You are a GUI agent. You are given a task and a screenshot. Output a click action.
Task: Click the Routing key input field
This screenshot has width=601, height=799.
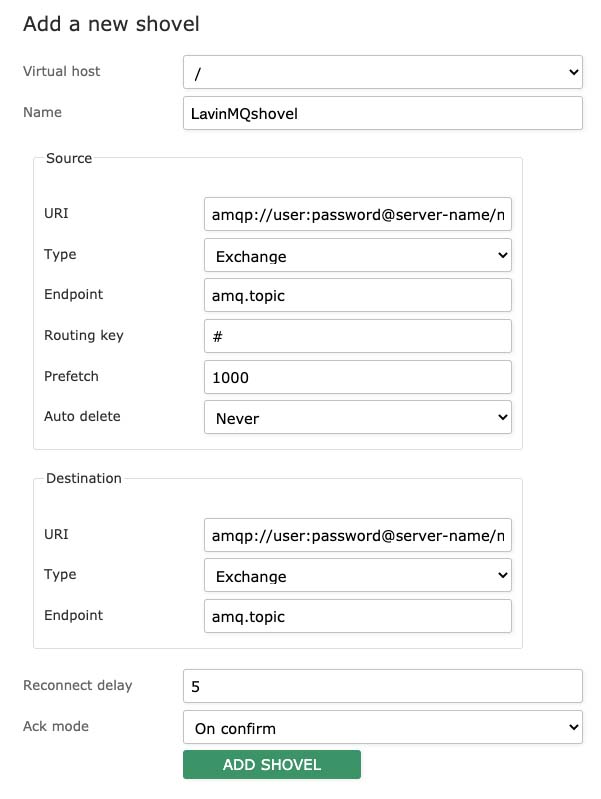point(357,336)
